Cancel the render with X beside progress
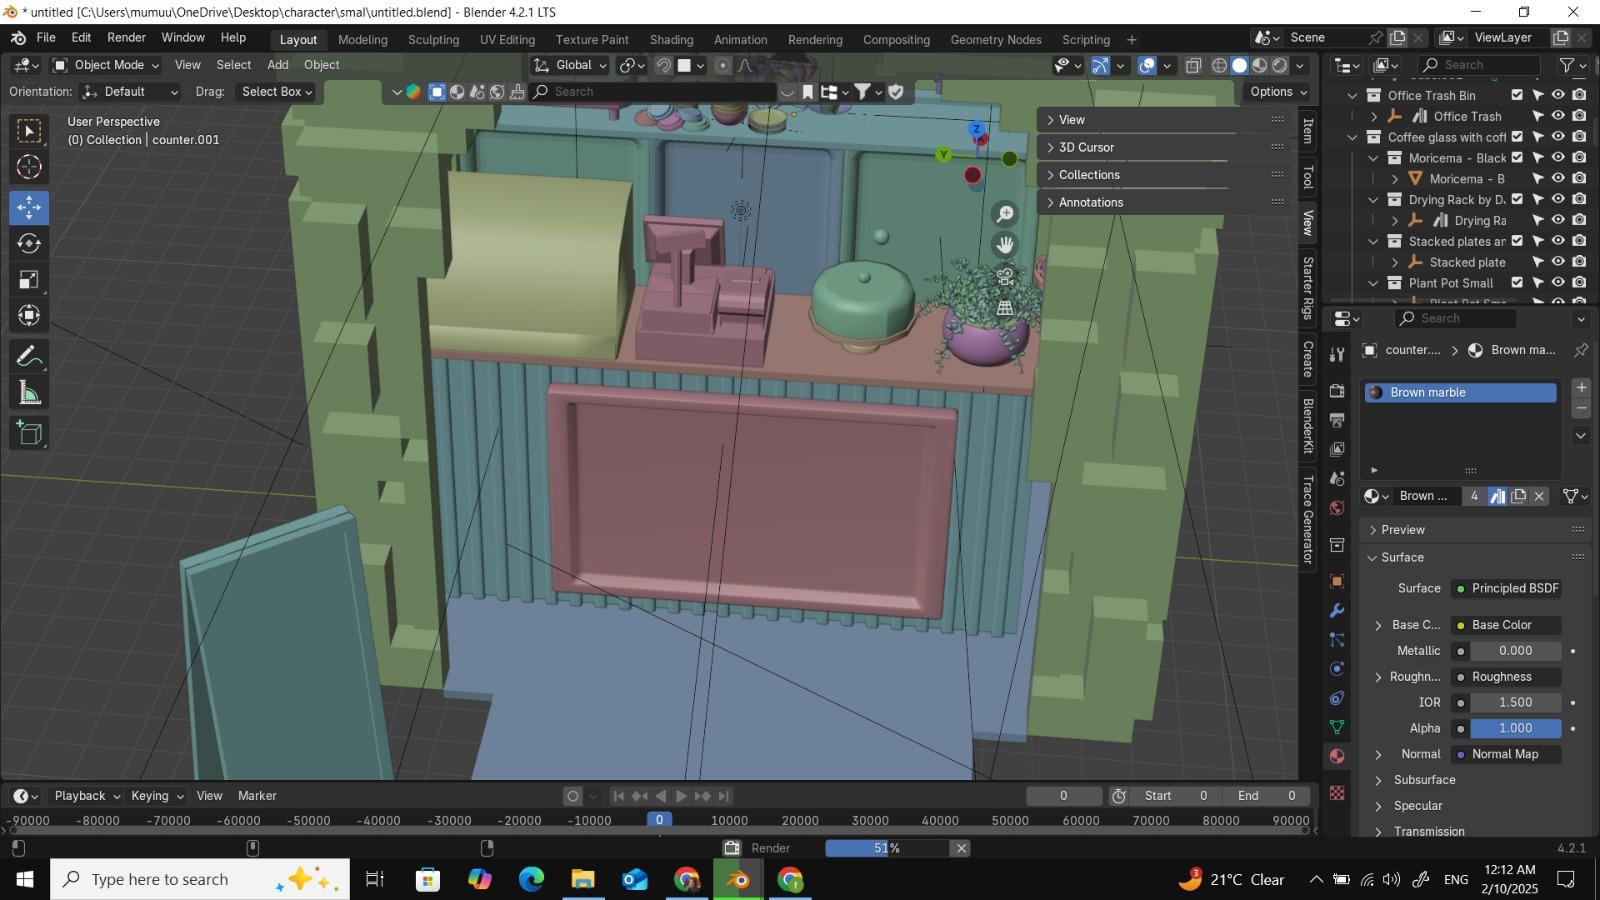 click(961, 848)
